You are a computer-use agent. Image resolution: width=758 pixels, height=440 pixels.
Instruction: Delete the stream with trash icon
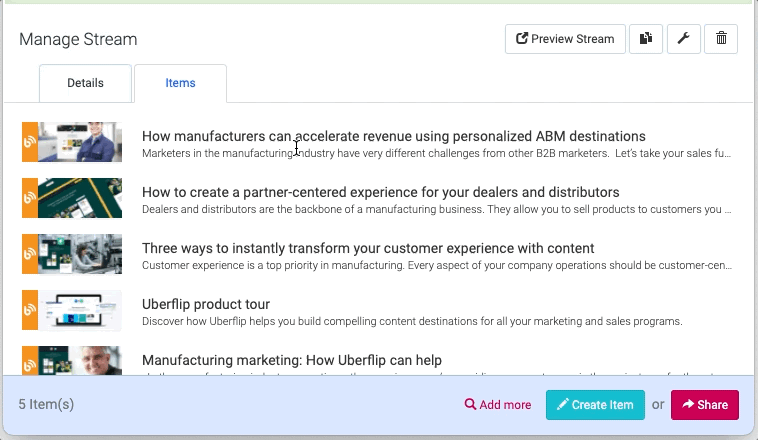coord(721,39)
